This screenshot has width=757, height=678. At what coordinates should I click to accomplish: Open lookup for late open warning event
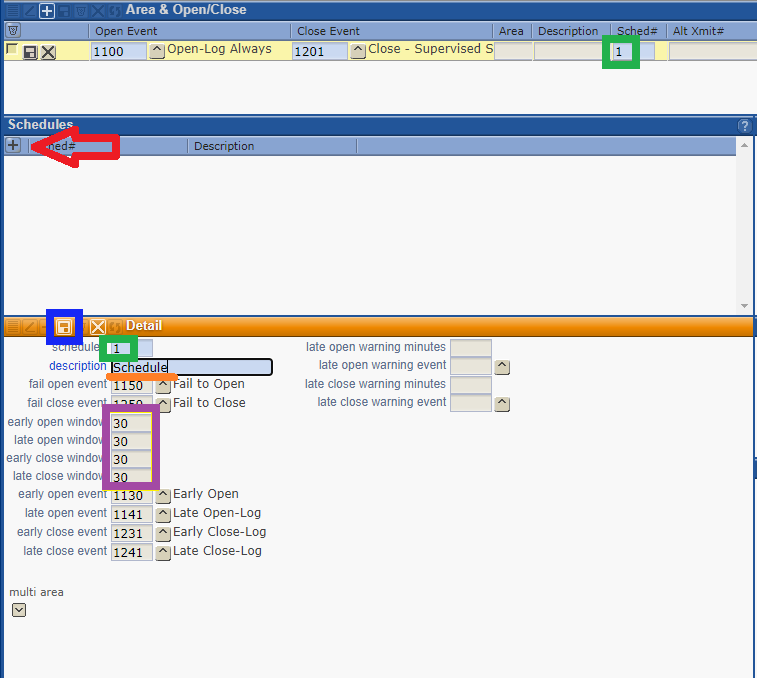point(502,367)
